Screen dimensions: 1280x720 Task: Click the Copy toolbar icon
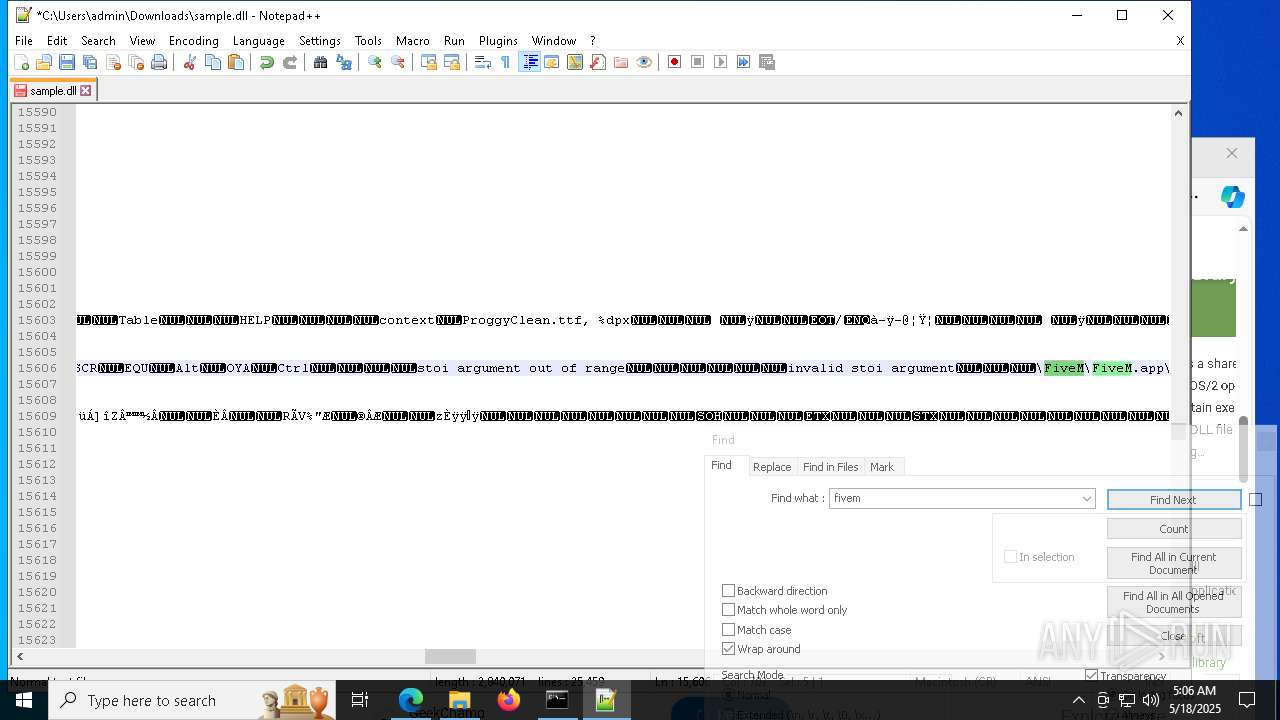click(212, 62)
